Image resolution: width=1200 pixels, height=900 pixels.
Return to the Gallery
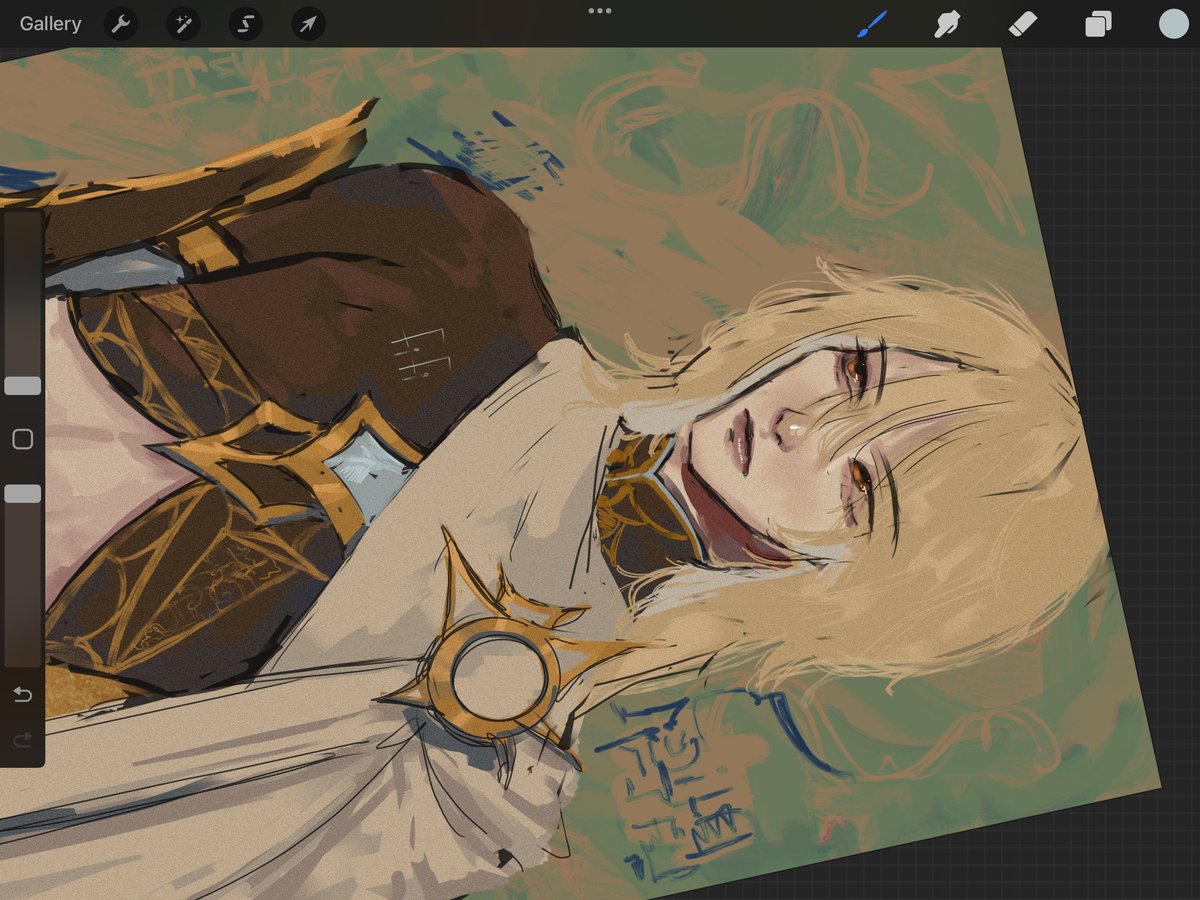pos(50,23)
